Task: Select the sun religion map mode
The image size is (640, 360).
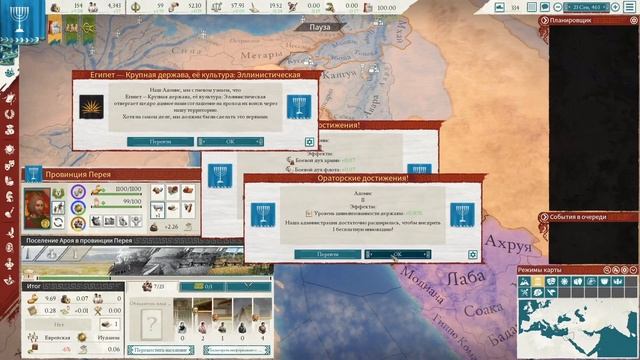Action: click(x=564, y=282)
